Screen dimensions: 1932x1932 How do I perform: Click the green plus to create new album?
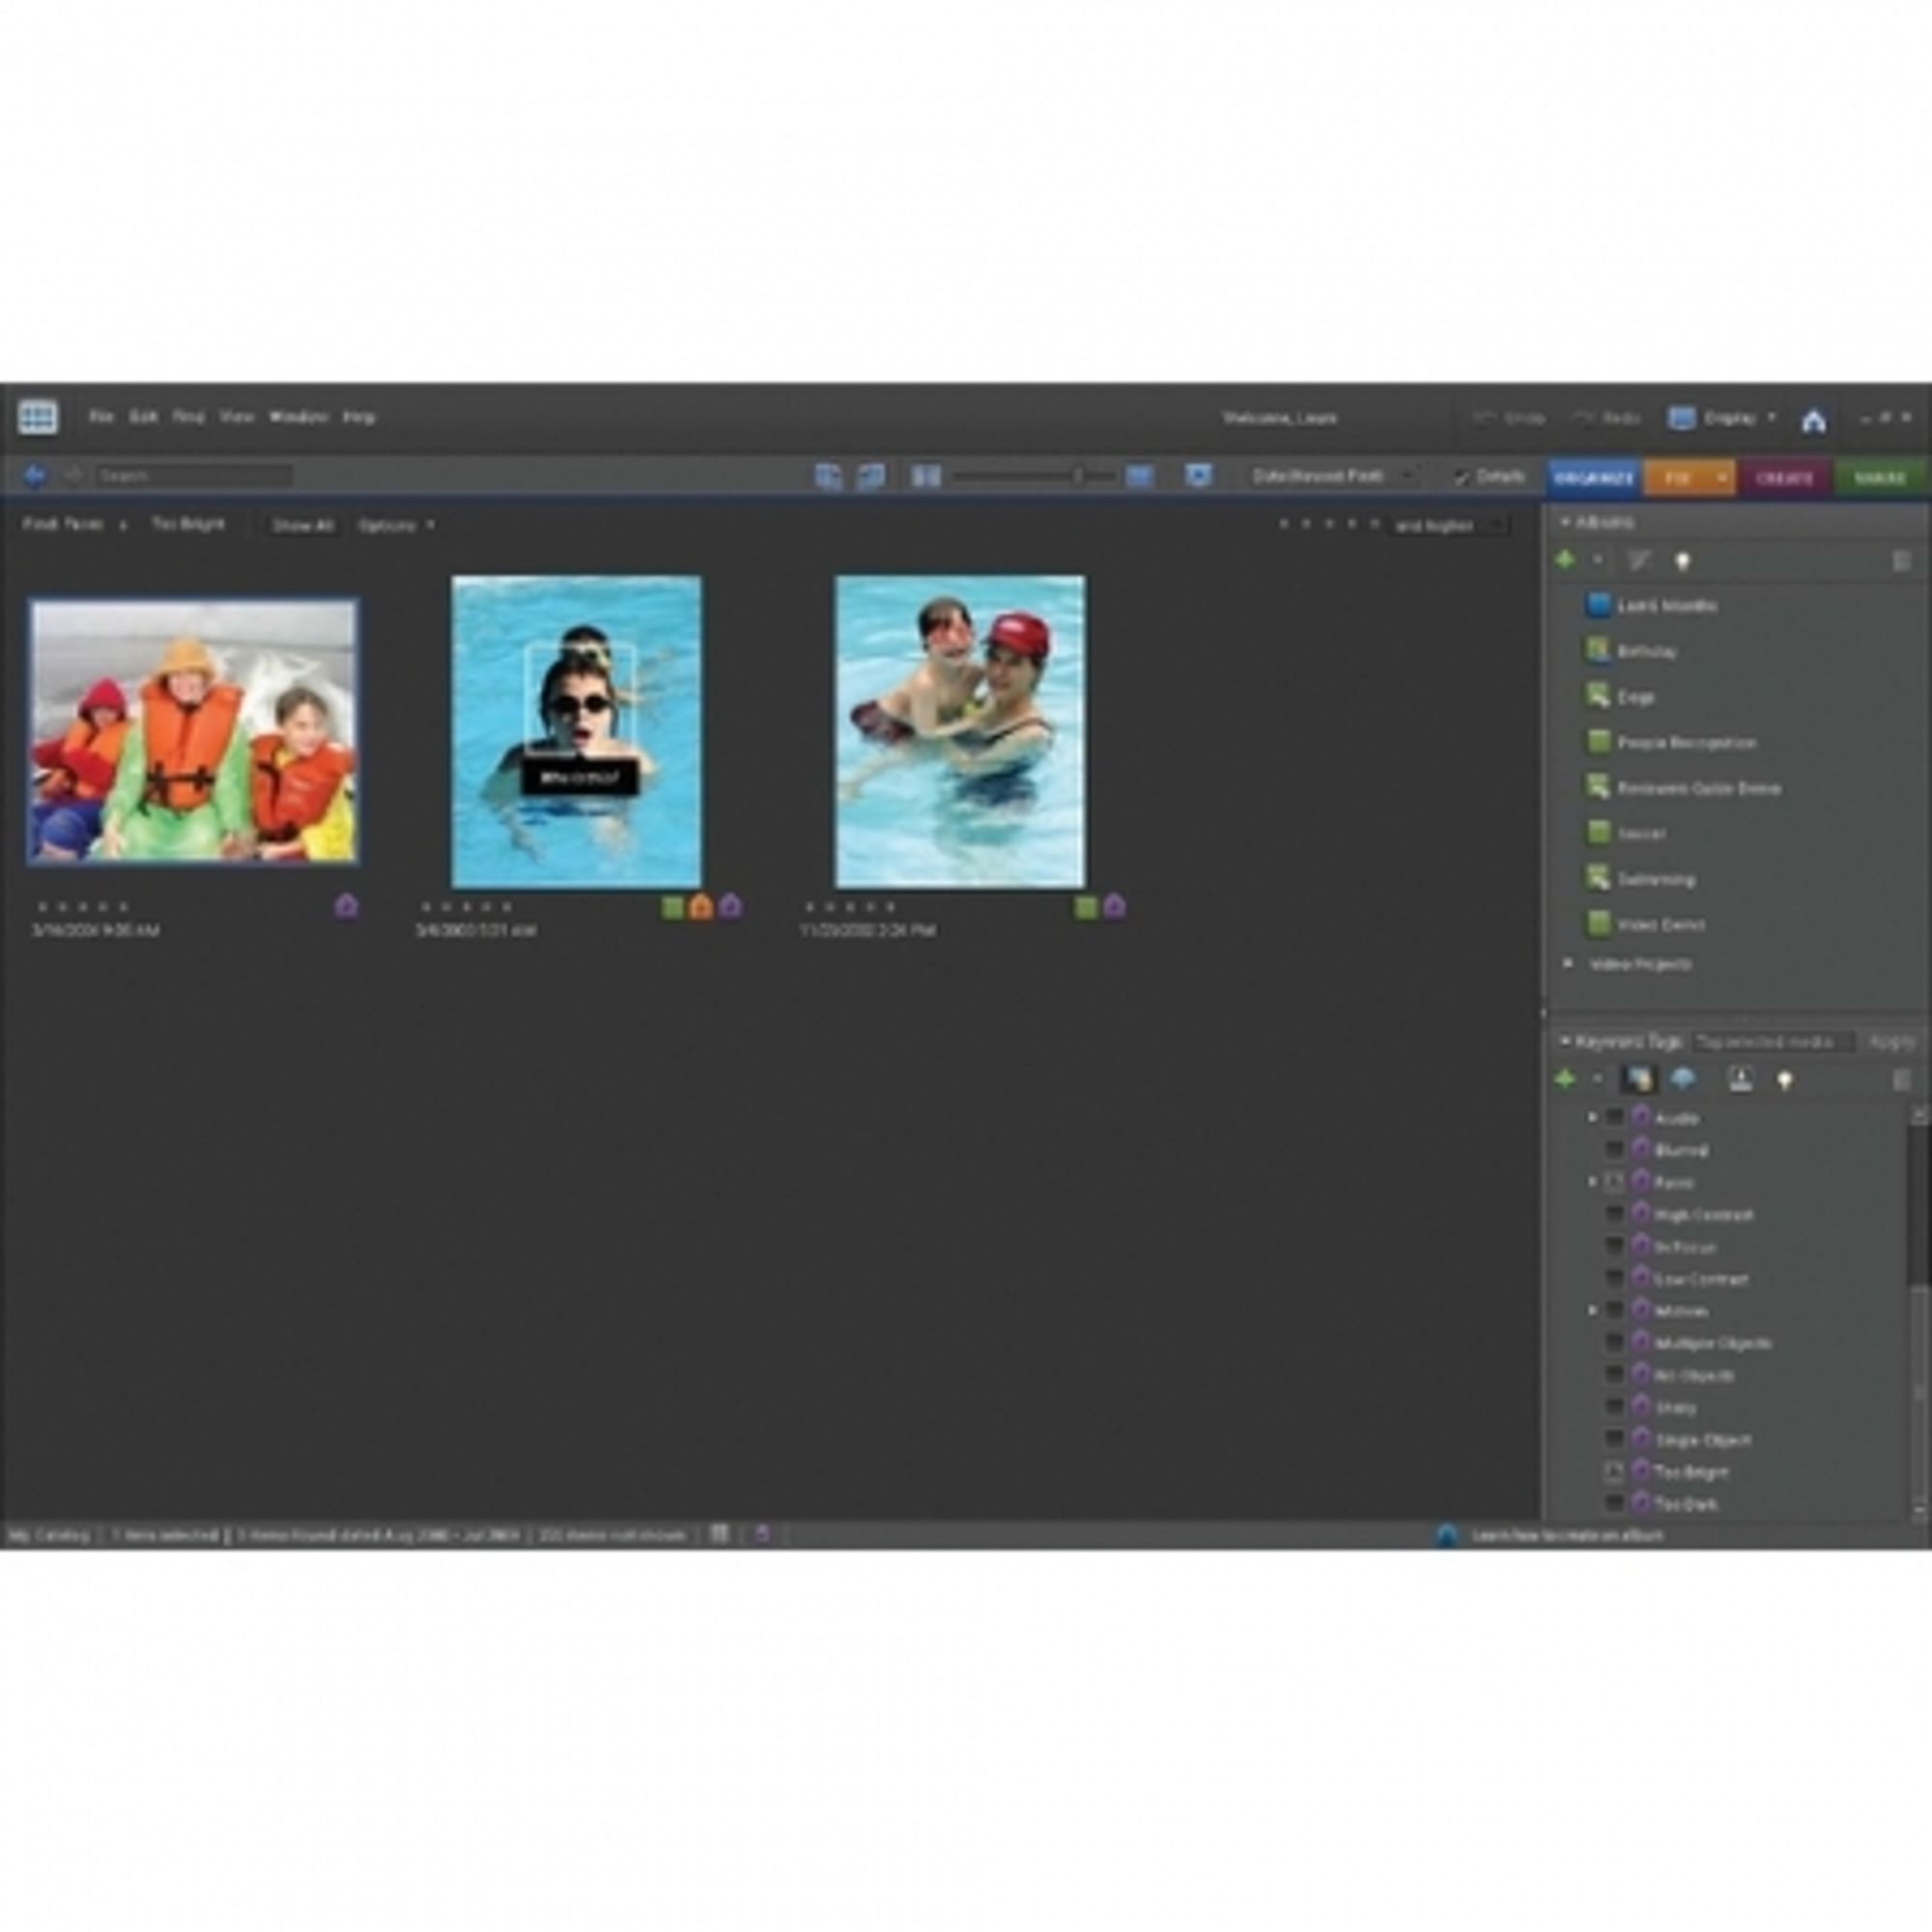[1567, 560]
